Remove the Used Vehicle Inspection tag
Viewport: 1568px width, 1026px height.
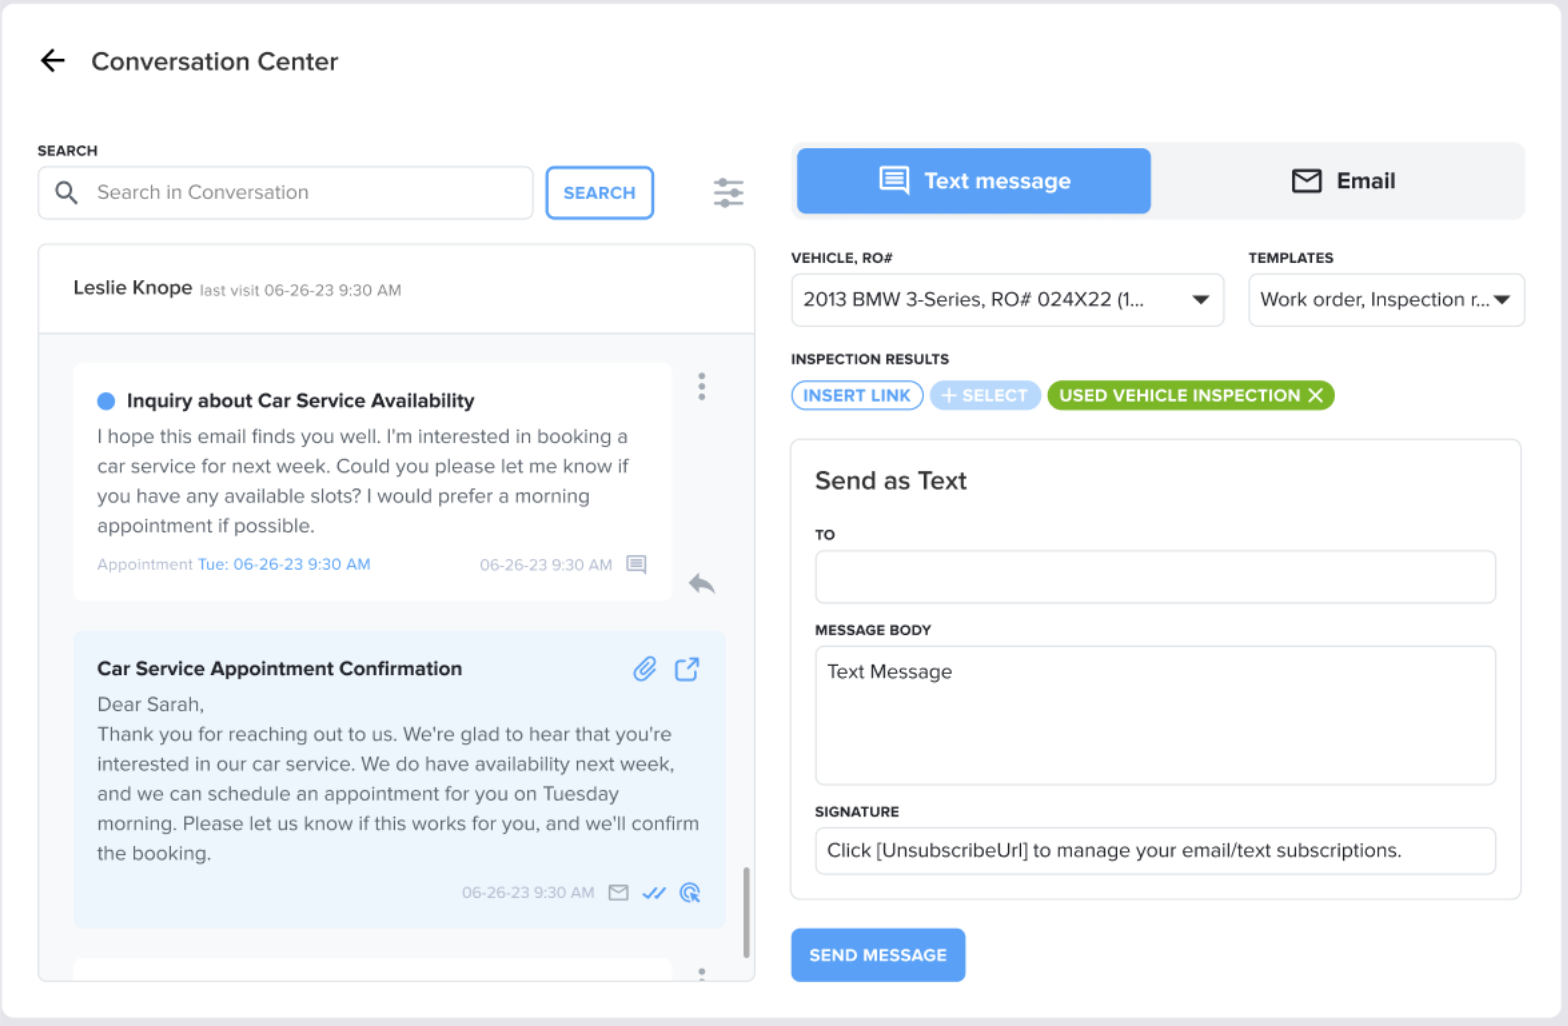1316,395
